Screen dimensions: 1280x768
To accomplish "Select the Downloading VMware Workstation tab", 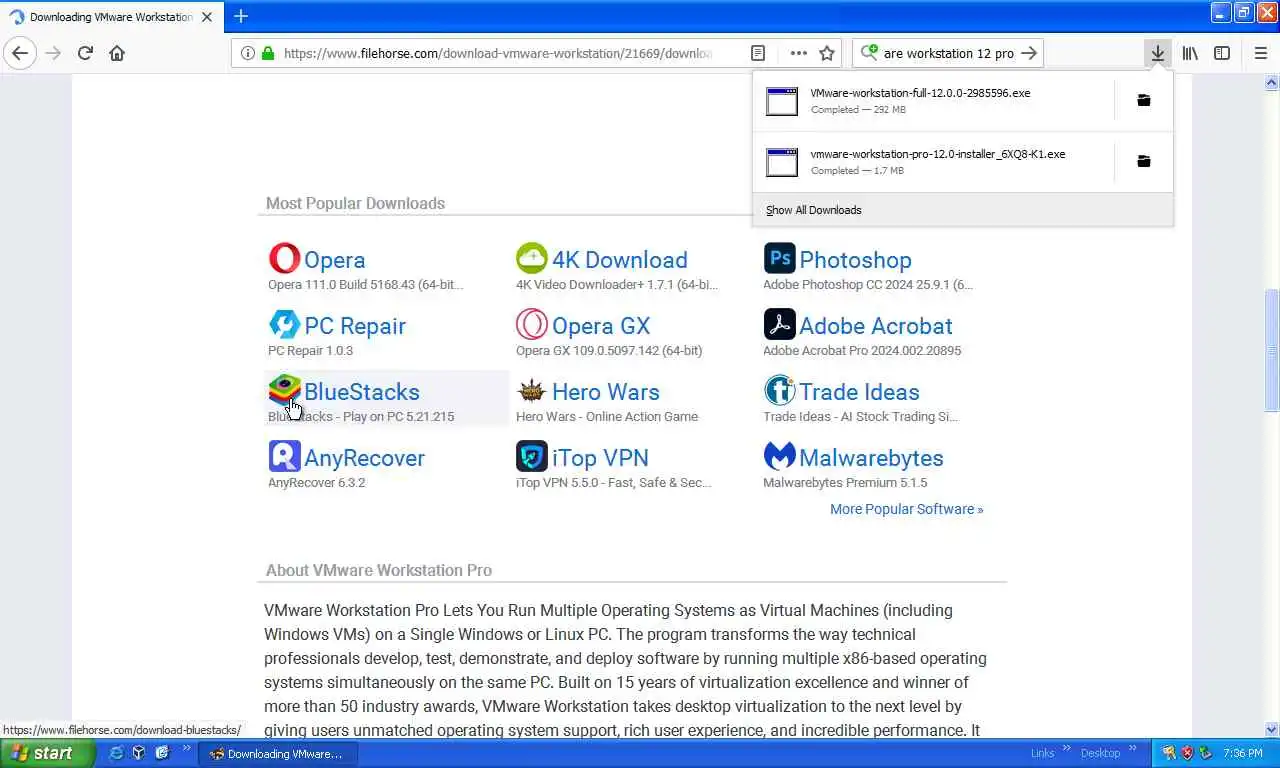I will 111,17.
